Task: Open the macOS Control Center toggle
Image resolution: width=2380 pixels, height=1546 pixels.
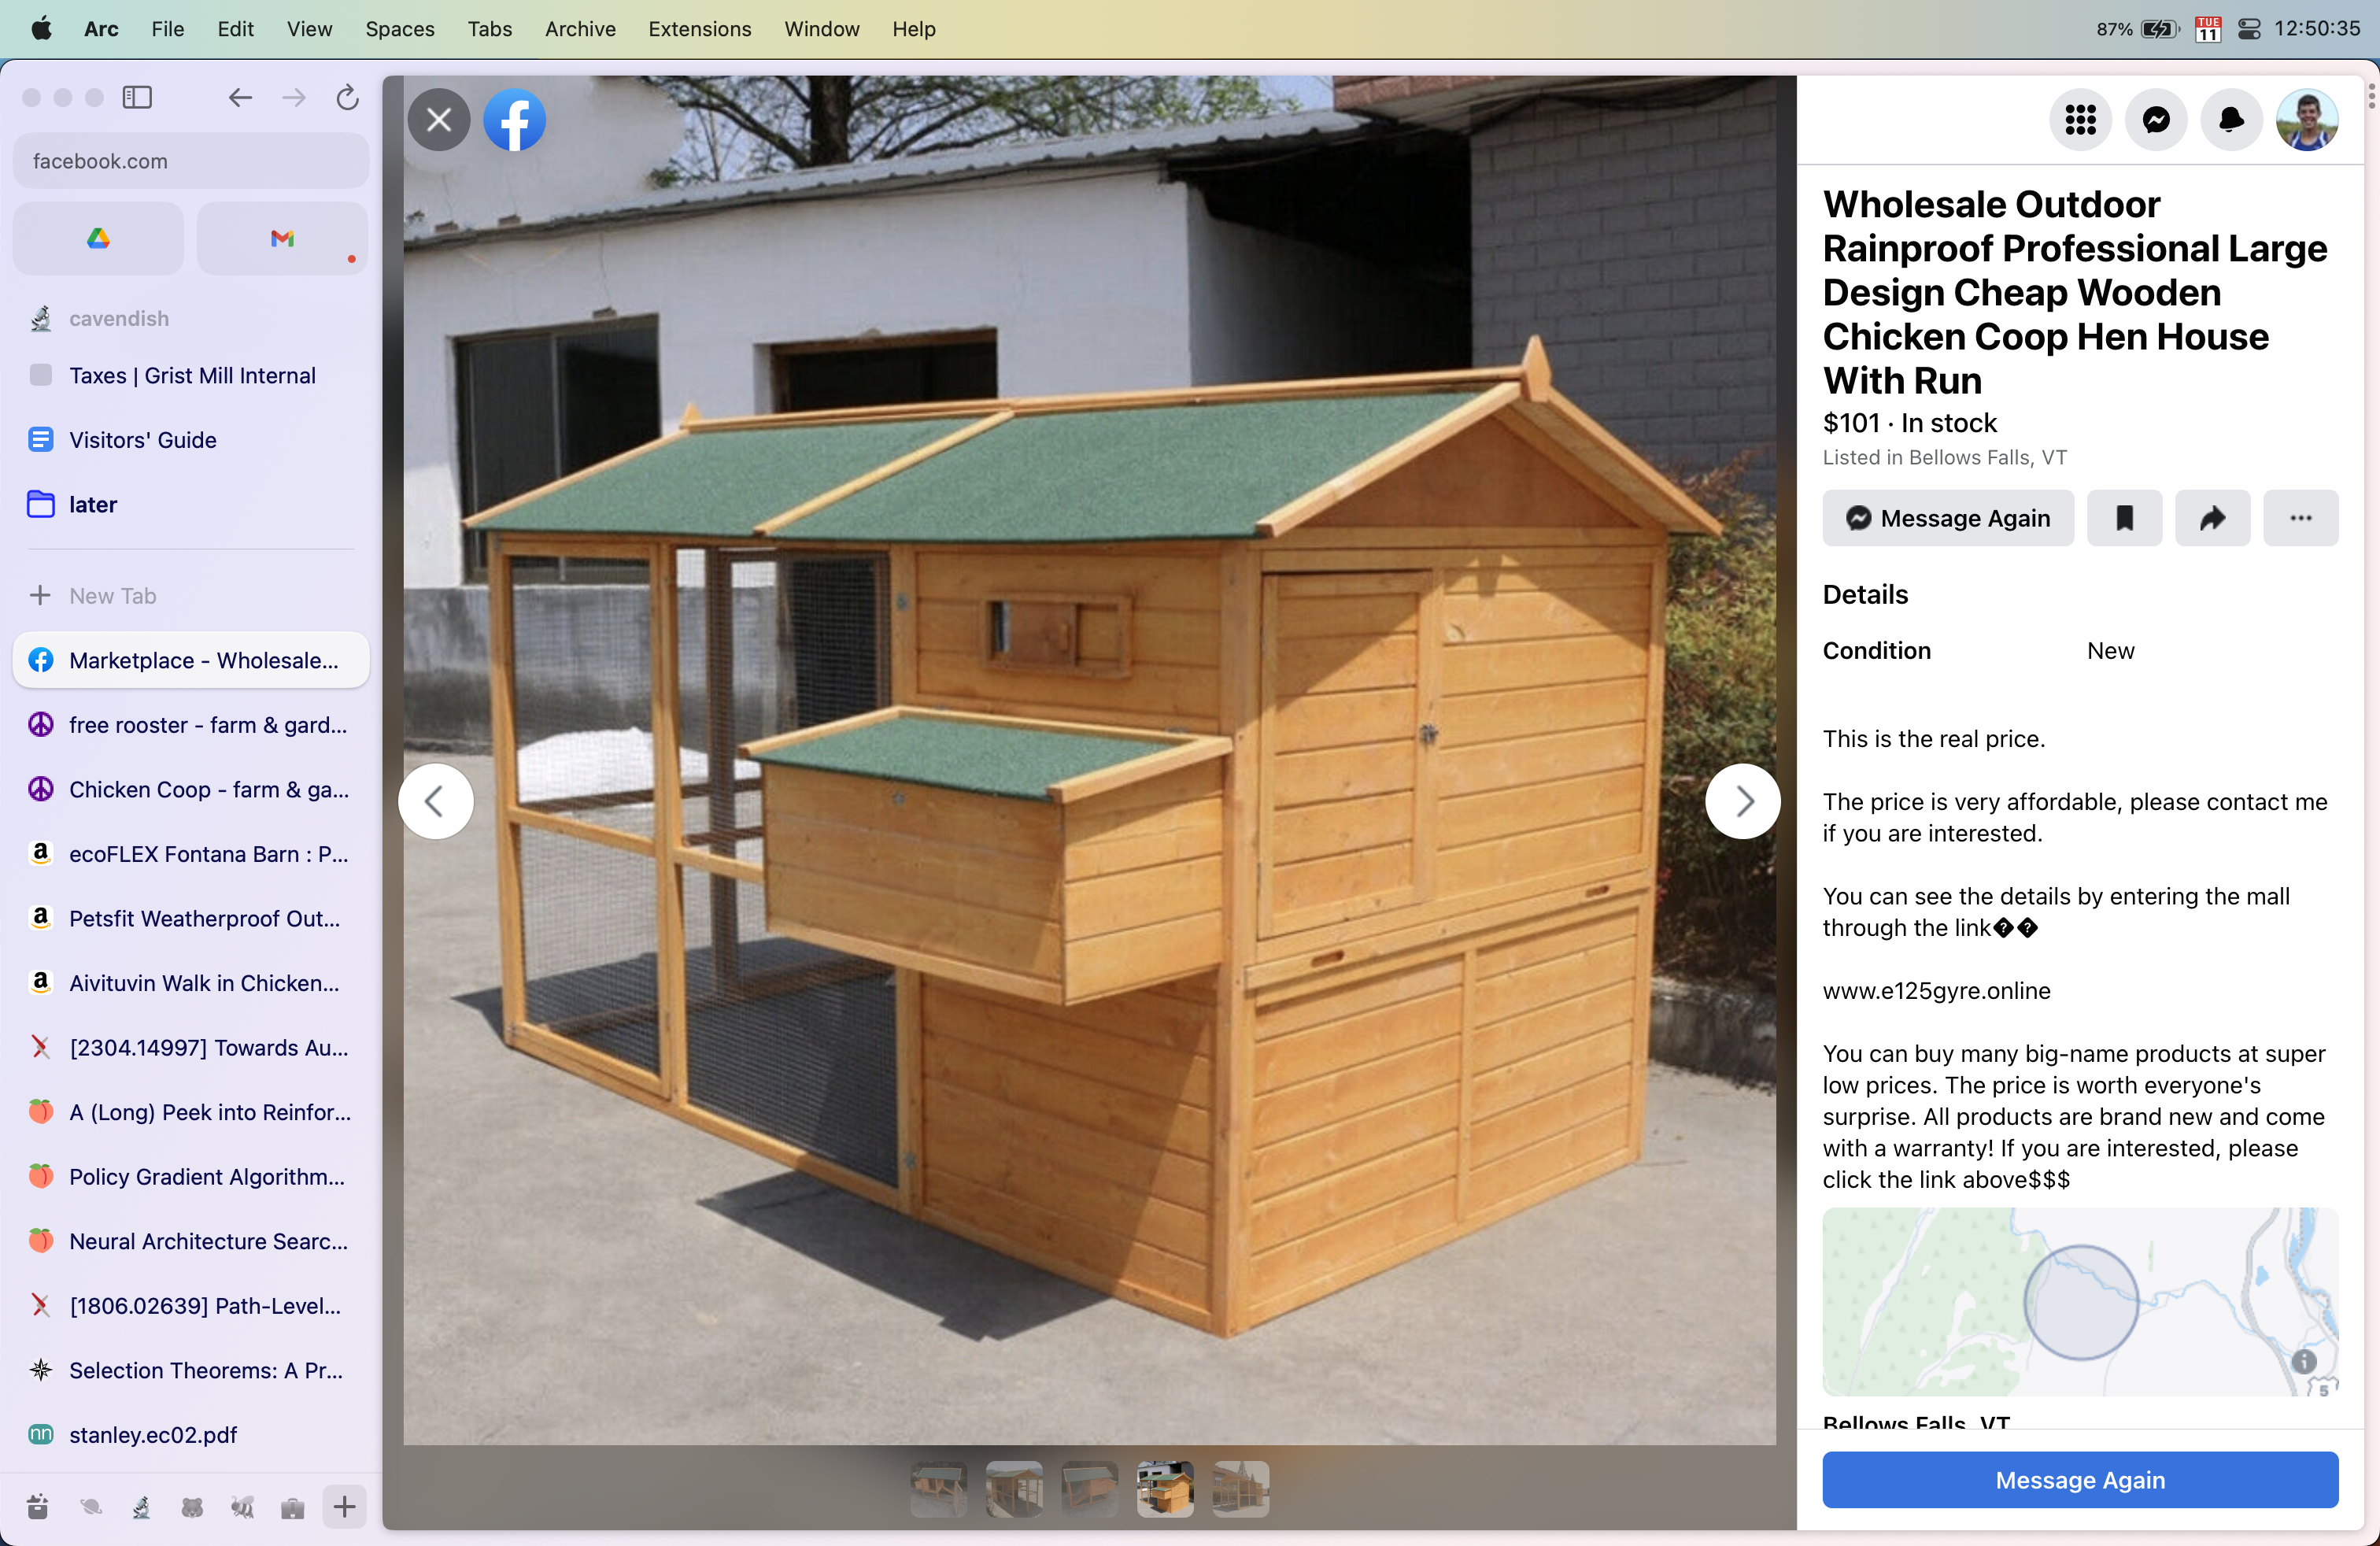Action: point(2249,29)
